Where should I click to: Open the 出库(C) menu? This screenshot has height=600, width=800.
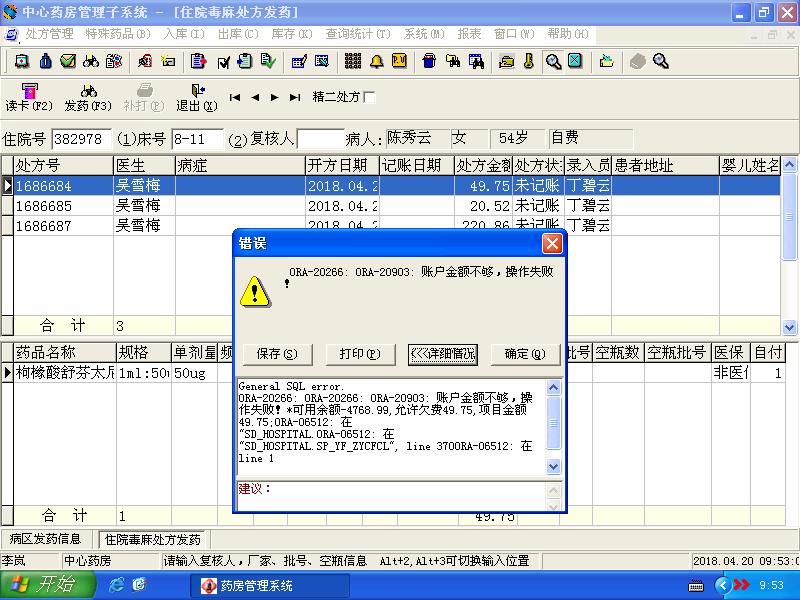point(238,34)
